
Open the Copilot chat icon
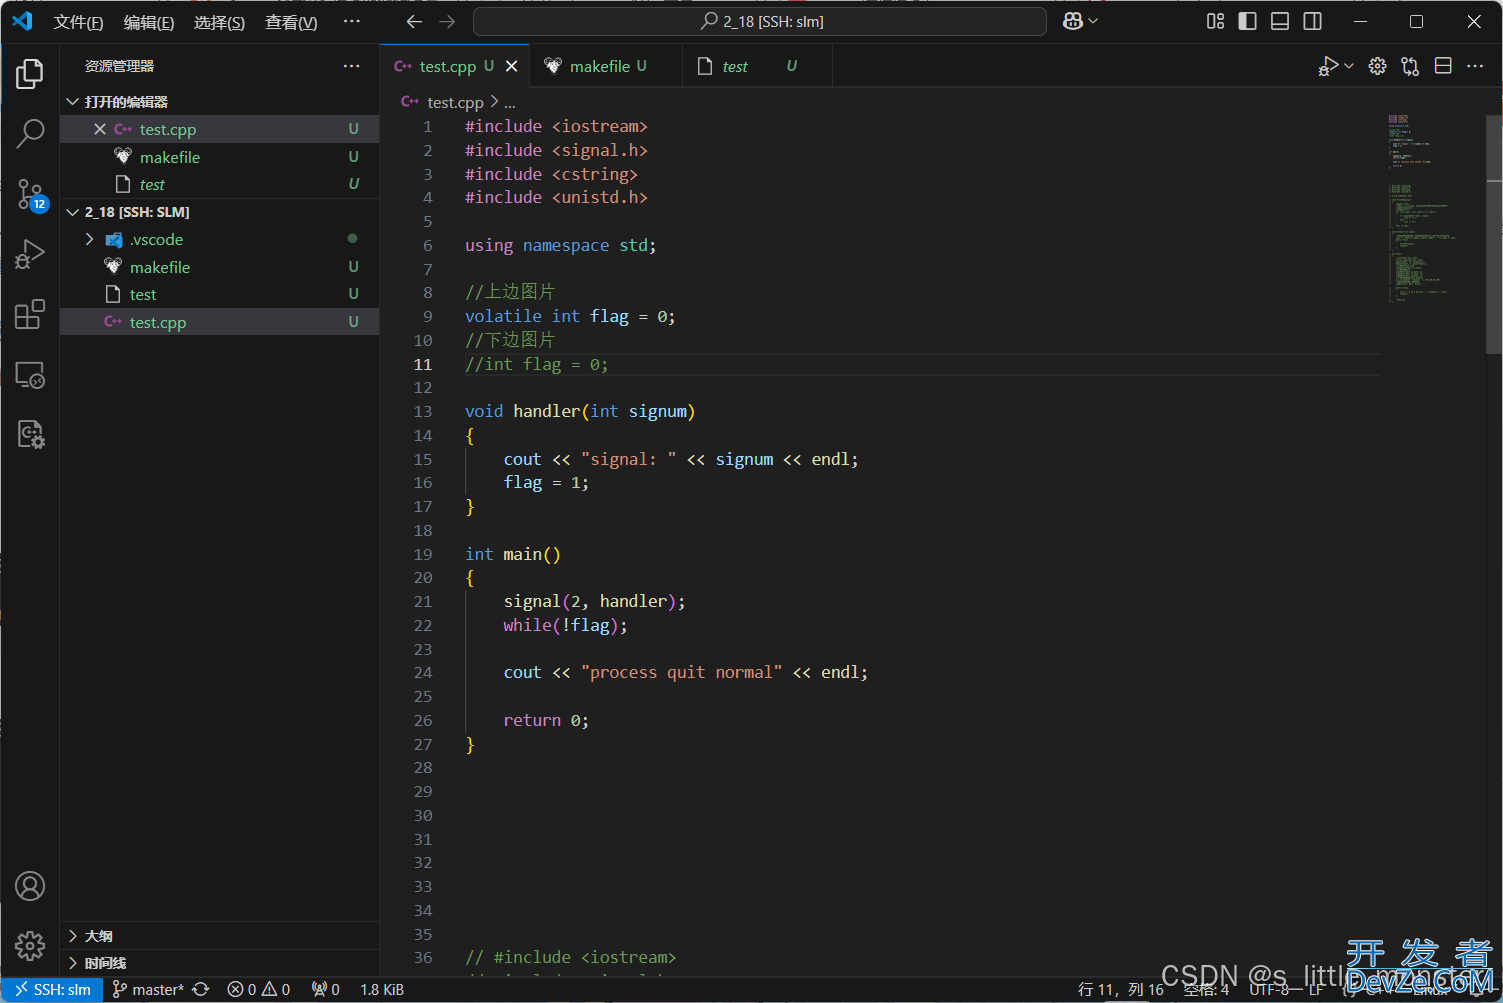click(x=1073, y=21)
